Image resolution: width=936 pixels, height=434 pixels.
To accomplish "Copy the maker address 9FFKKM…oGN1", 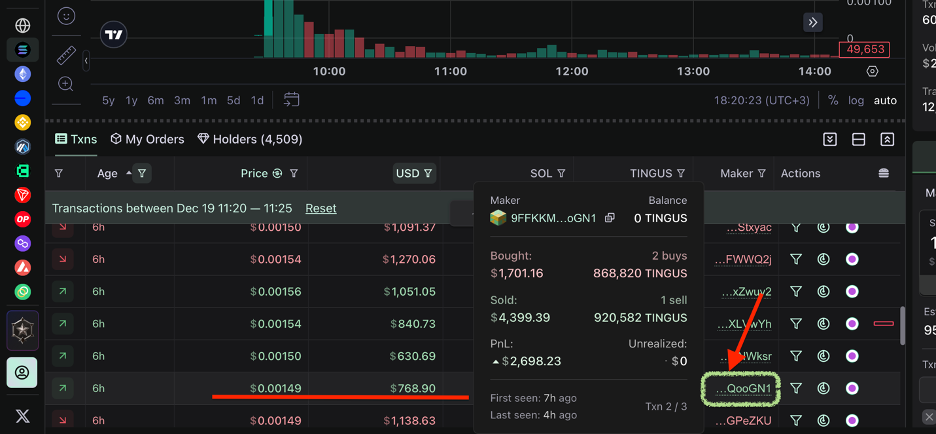I will click(609, 218).
